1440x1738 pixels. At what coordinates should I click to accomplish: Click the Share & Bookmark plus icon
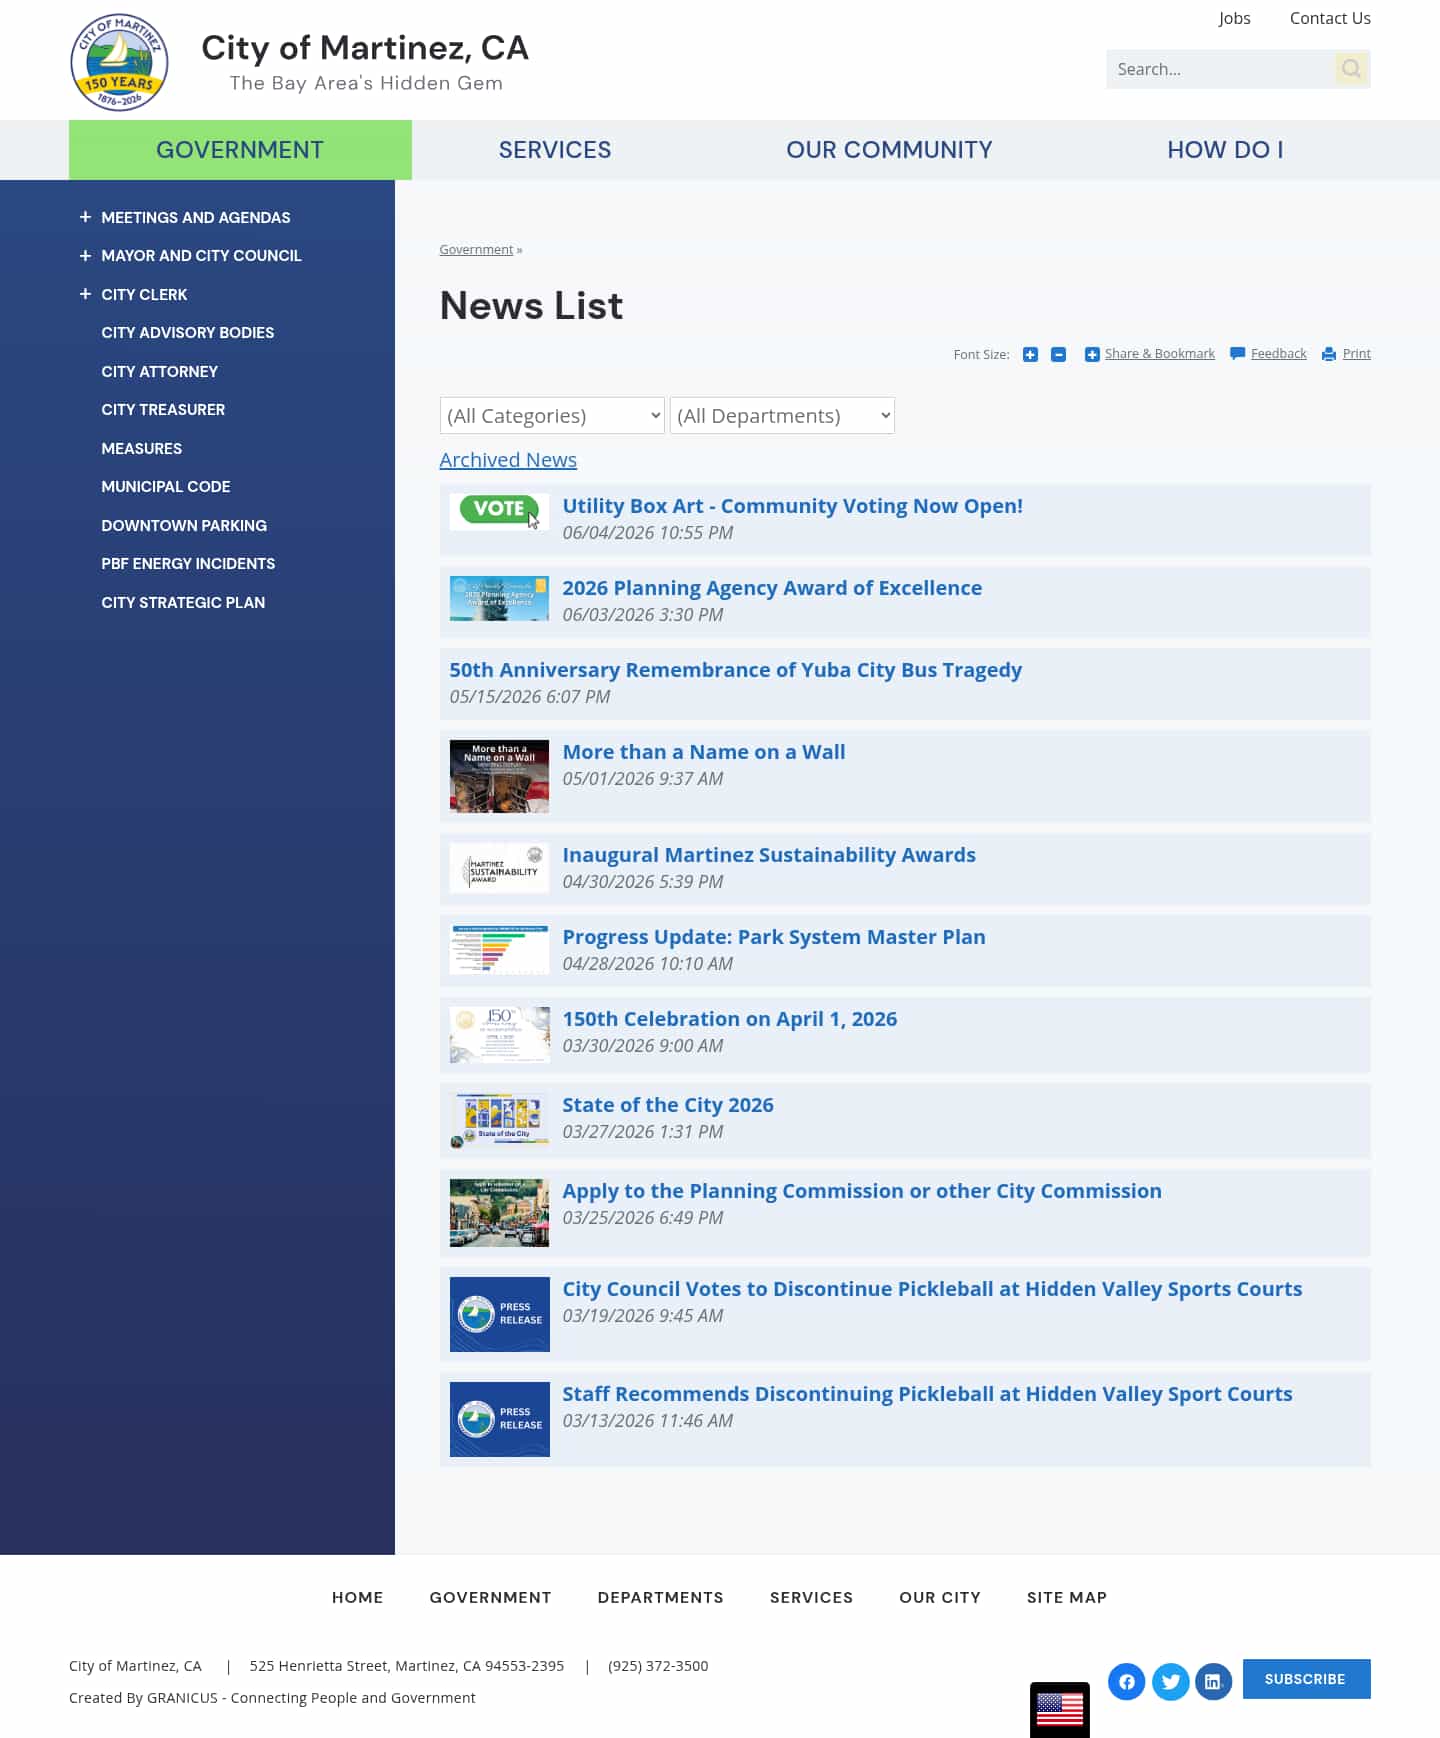coord(1092,354)
